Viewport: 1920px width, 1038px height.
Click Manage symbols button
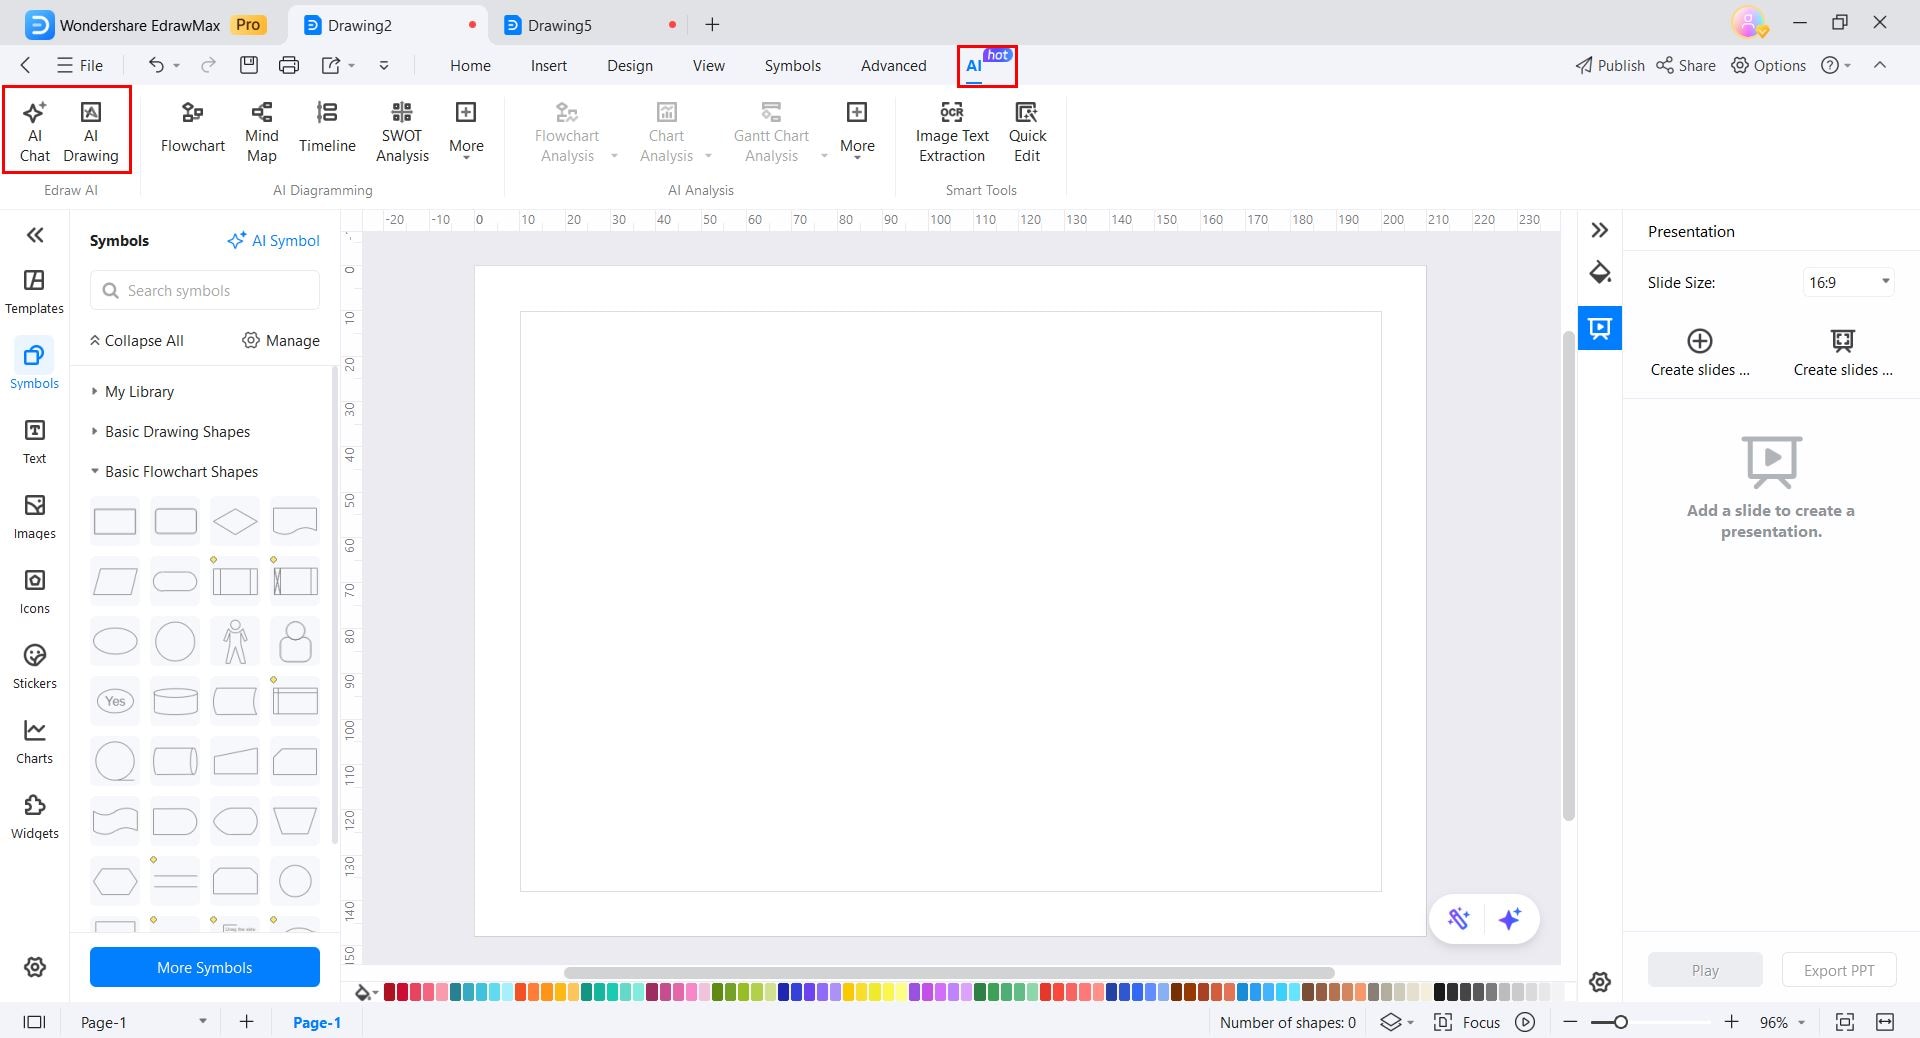(281, 340)
